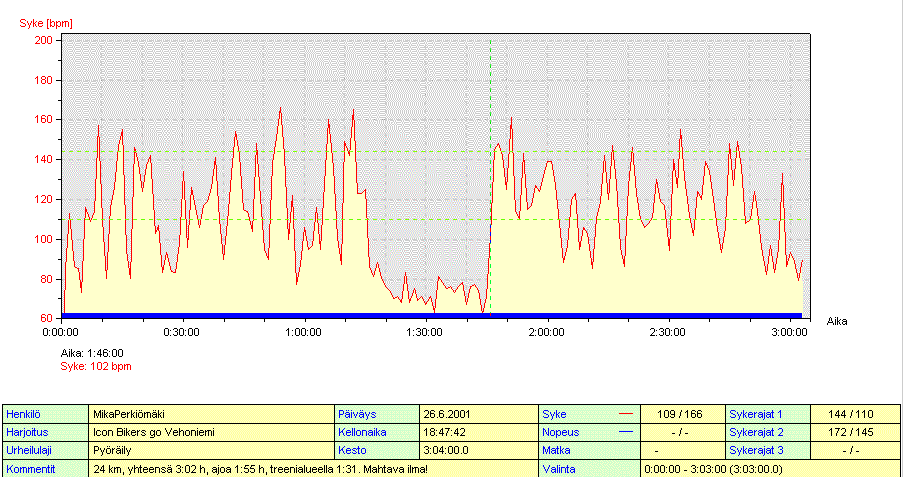Click the 'Icon Bikers go Vehoniemi' exercise field
This screenshot has width=903, height=477.
coord(210,432)
